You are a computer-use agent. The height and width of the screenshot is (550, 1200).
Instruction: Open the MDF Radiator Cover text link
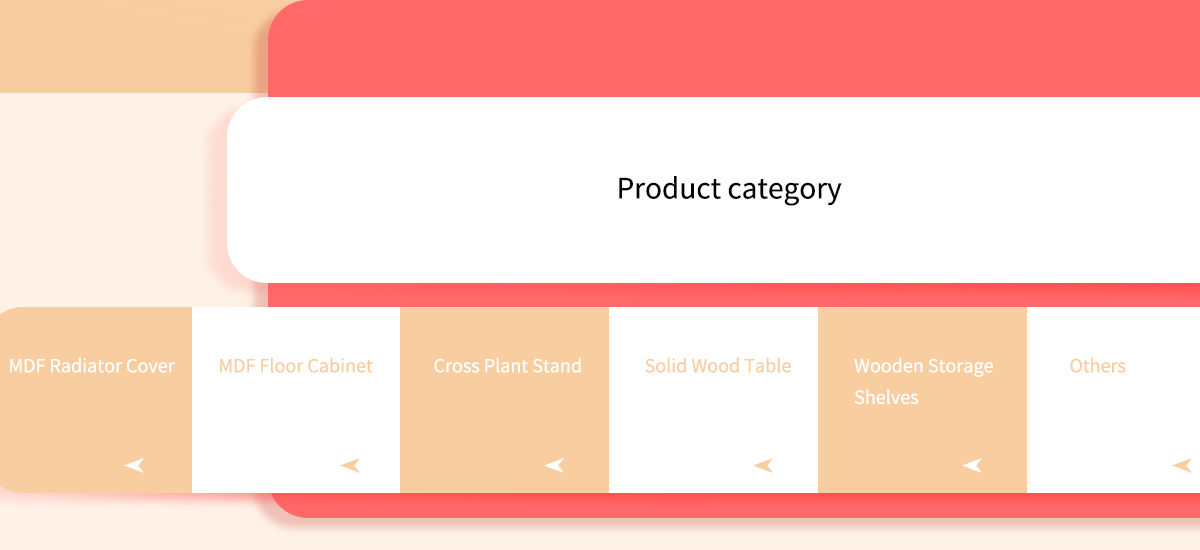(92, 366)
